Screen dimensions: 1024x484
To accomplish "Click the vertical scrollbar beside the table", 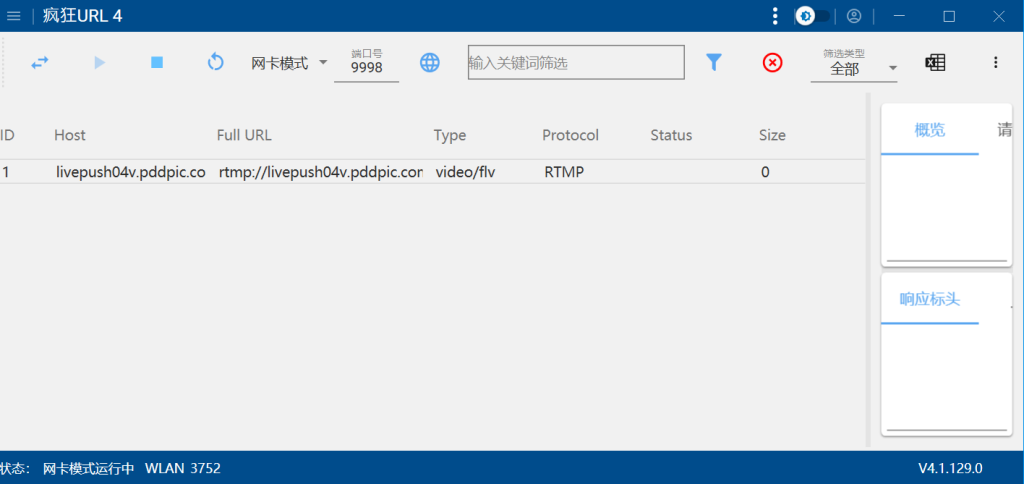I will point(868,270).
